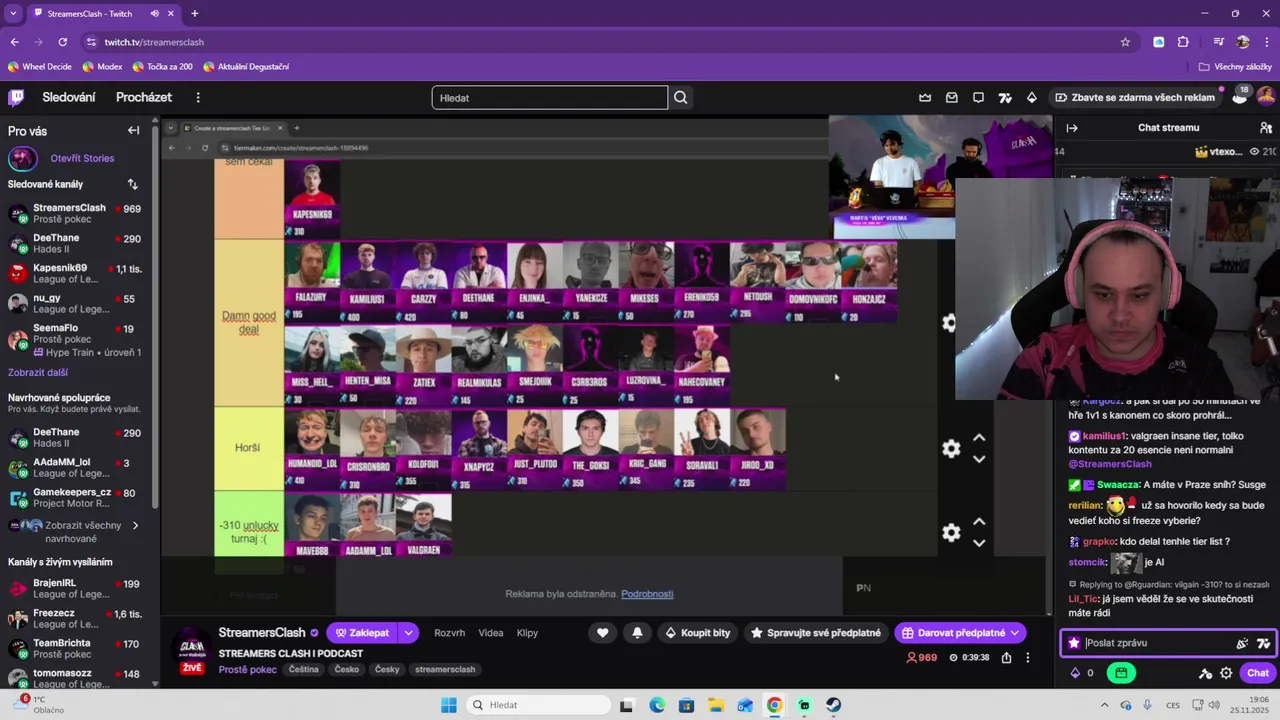
Task: Open user avatar menu
Action: pos(1265,97)
